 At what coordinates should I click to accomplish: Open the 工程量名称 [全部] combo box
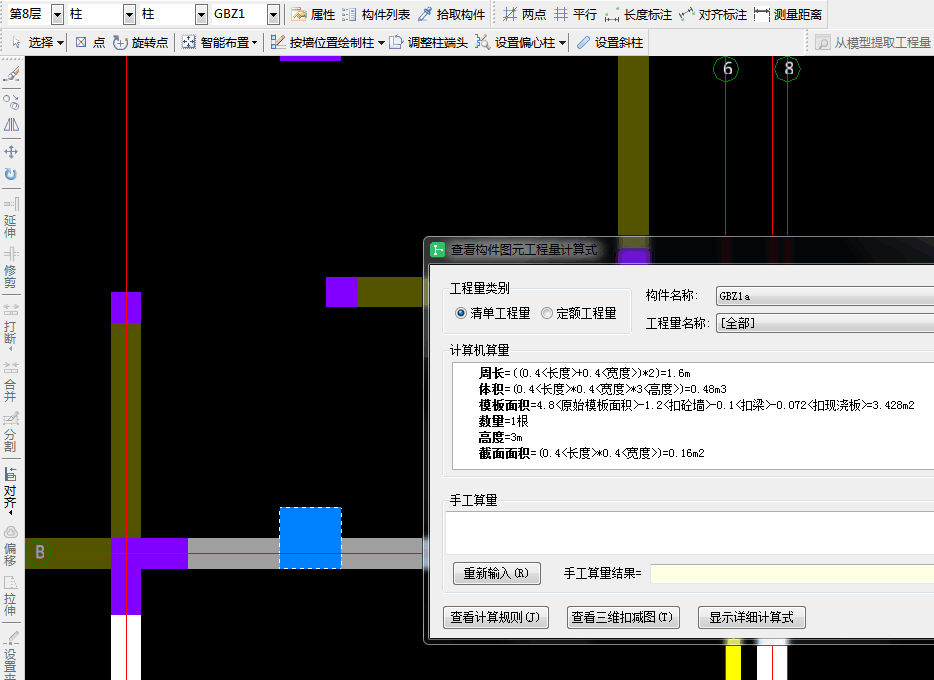coord(824,323)
